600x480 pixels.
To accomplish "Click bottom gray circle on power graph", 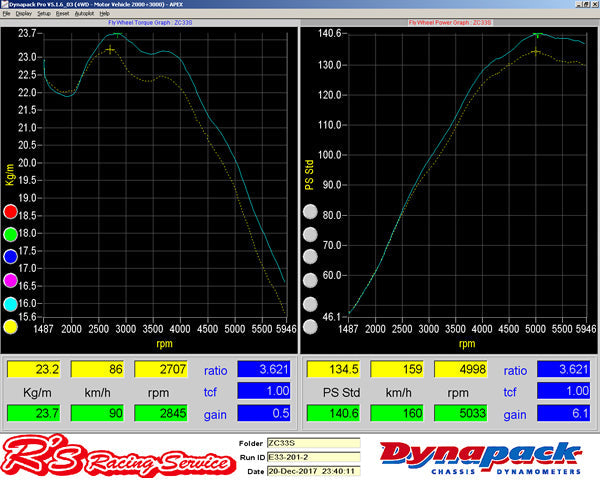I will click(x=310, y=325).
